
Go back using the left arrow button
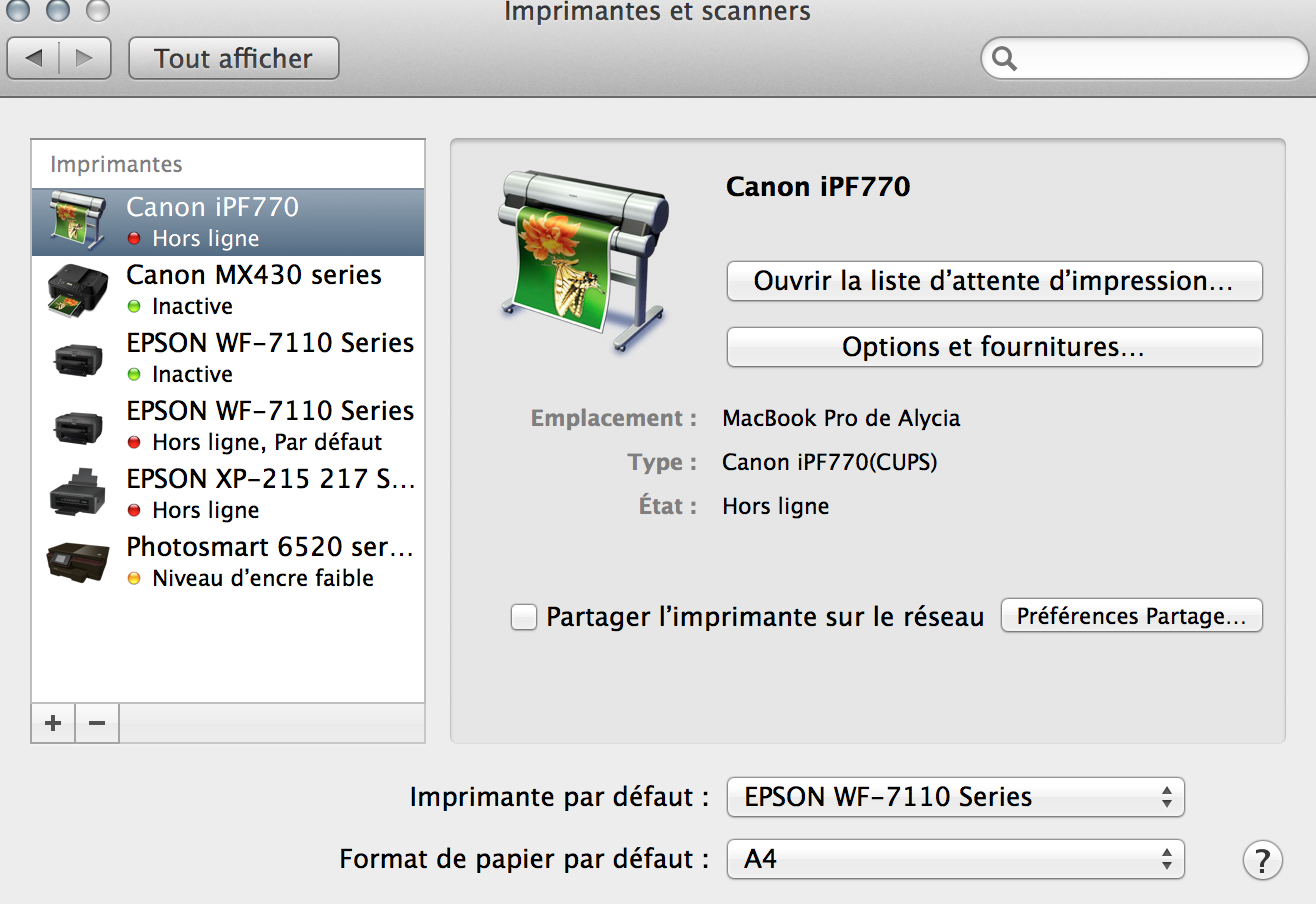(x=34, y=58)
